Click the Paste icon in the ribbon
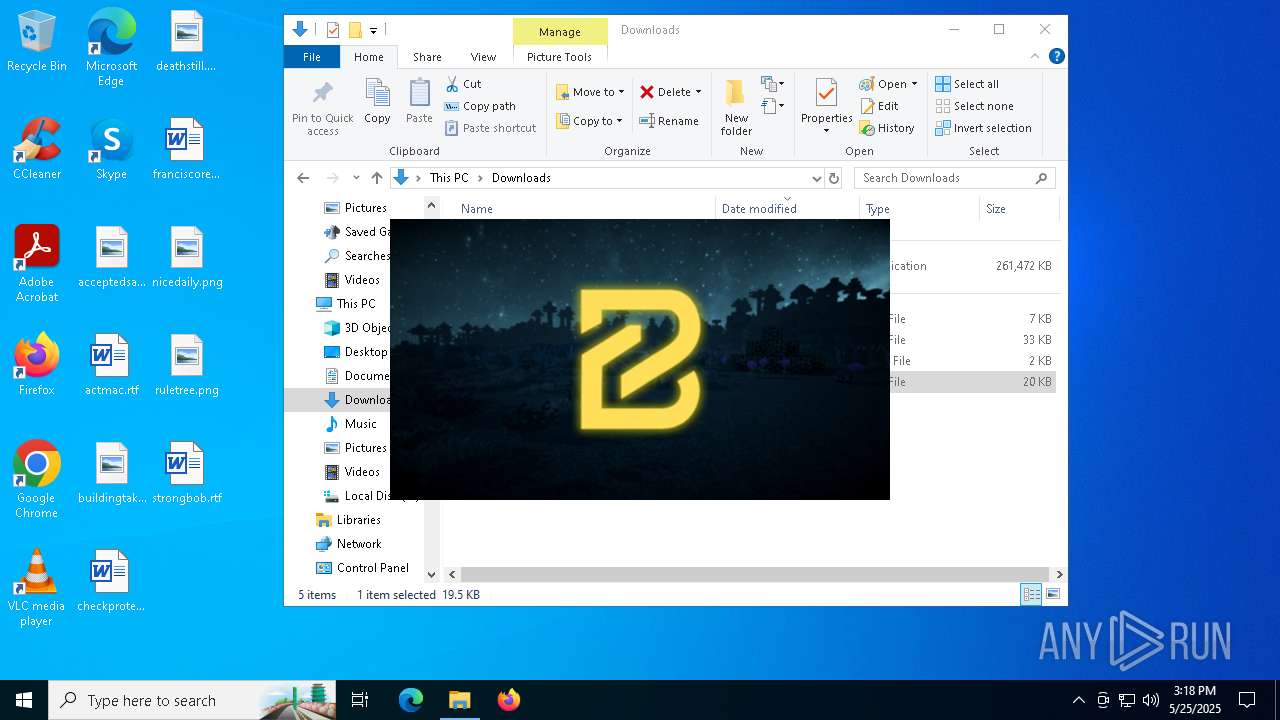 click(x=419, y=102)
